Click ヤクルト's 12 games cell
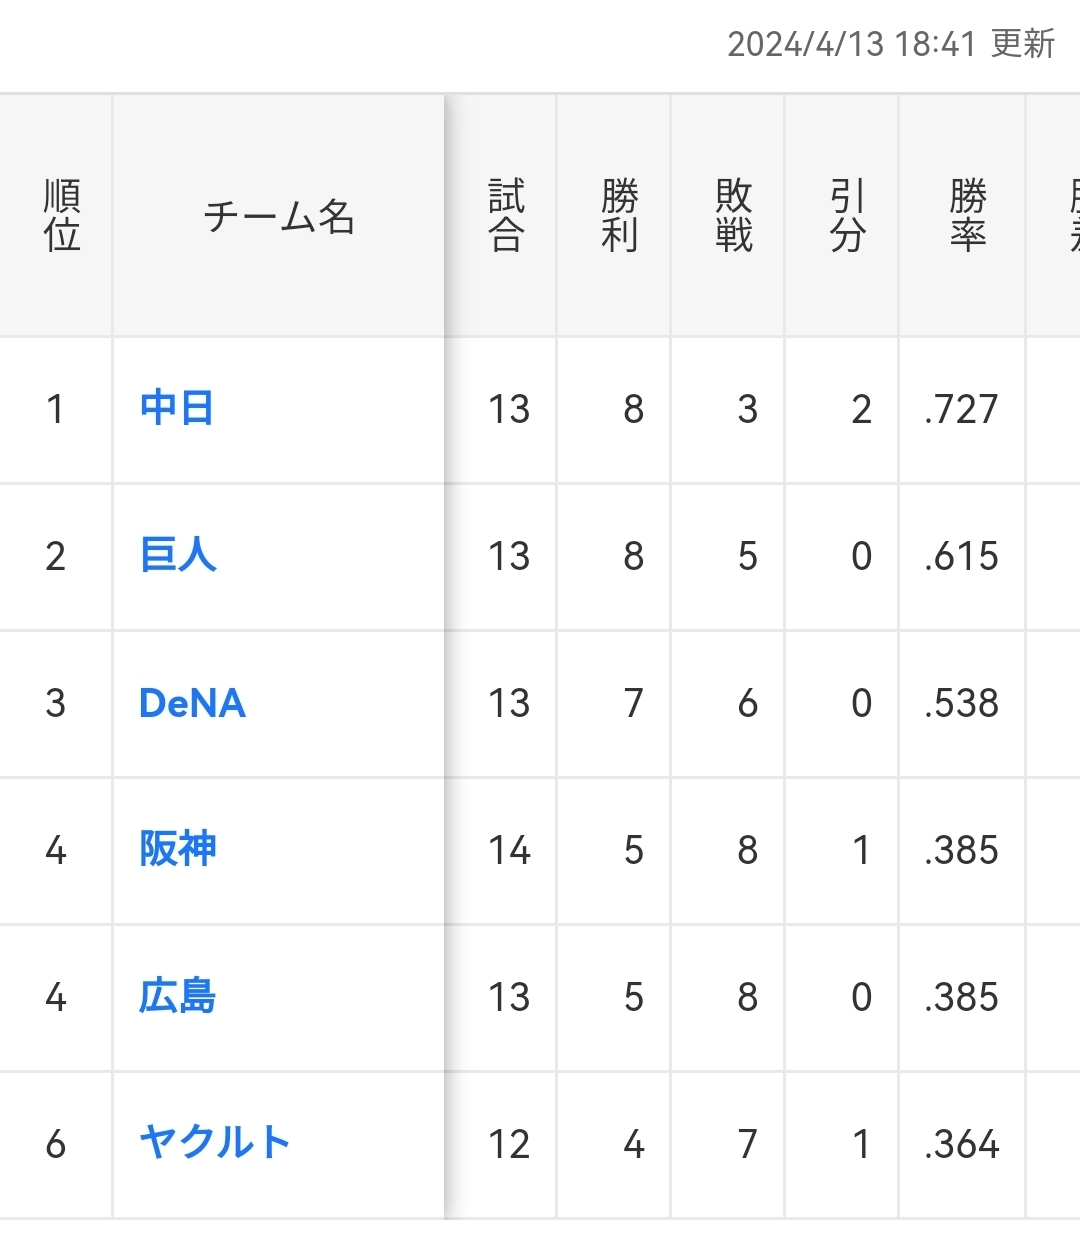Image resolution: width=1080 pixels, height=1245 pixels. click(509, 1144)
